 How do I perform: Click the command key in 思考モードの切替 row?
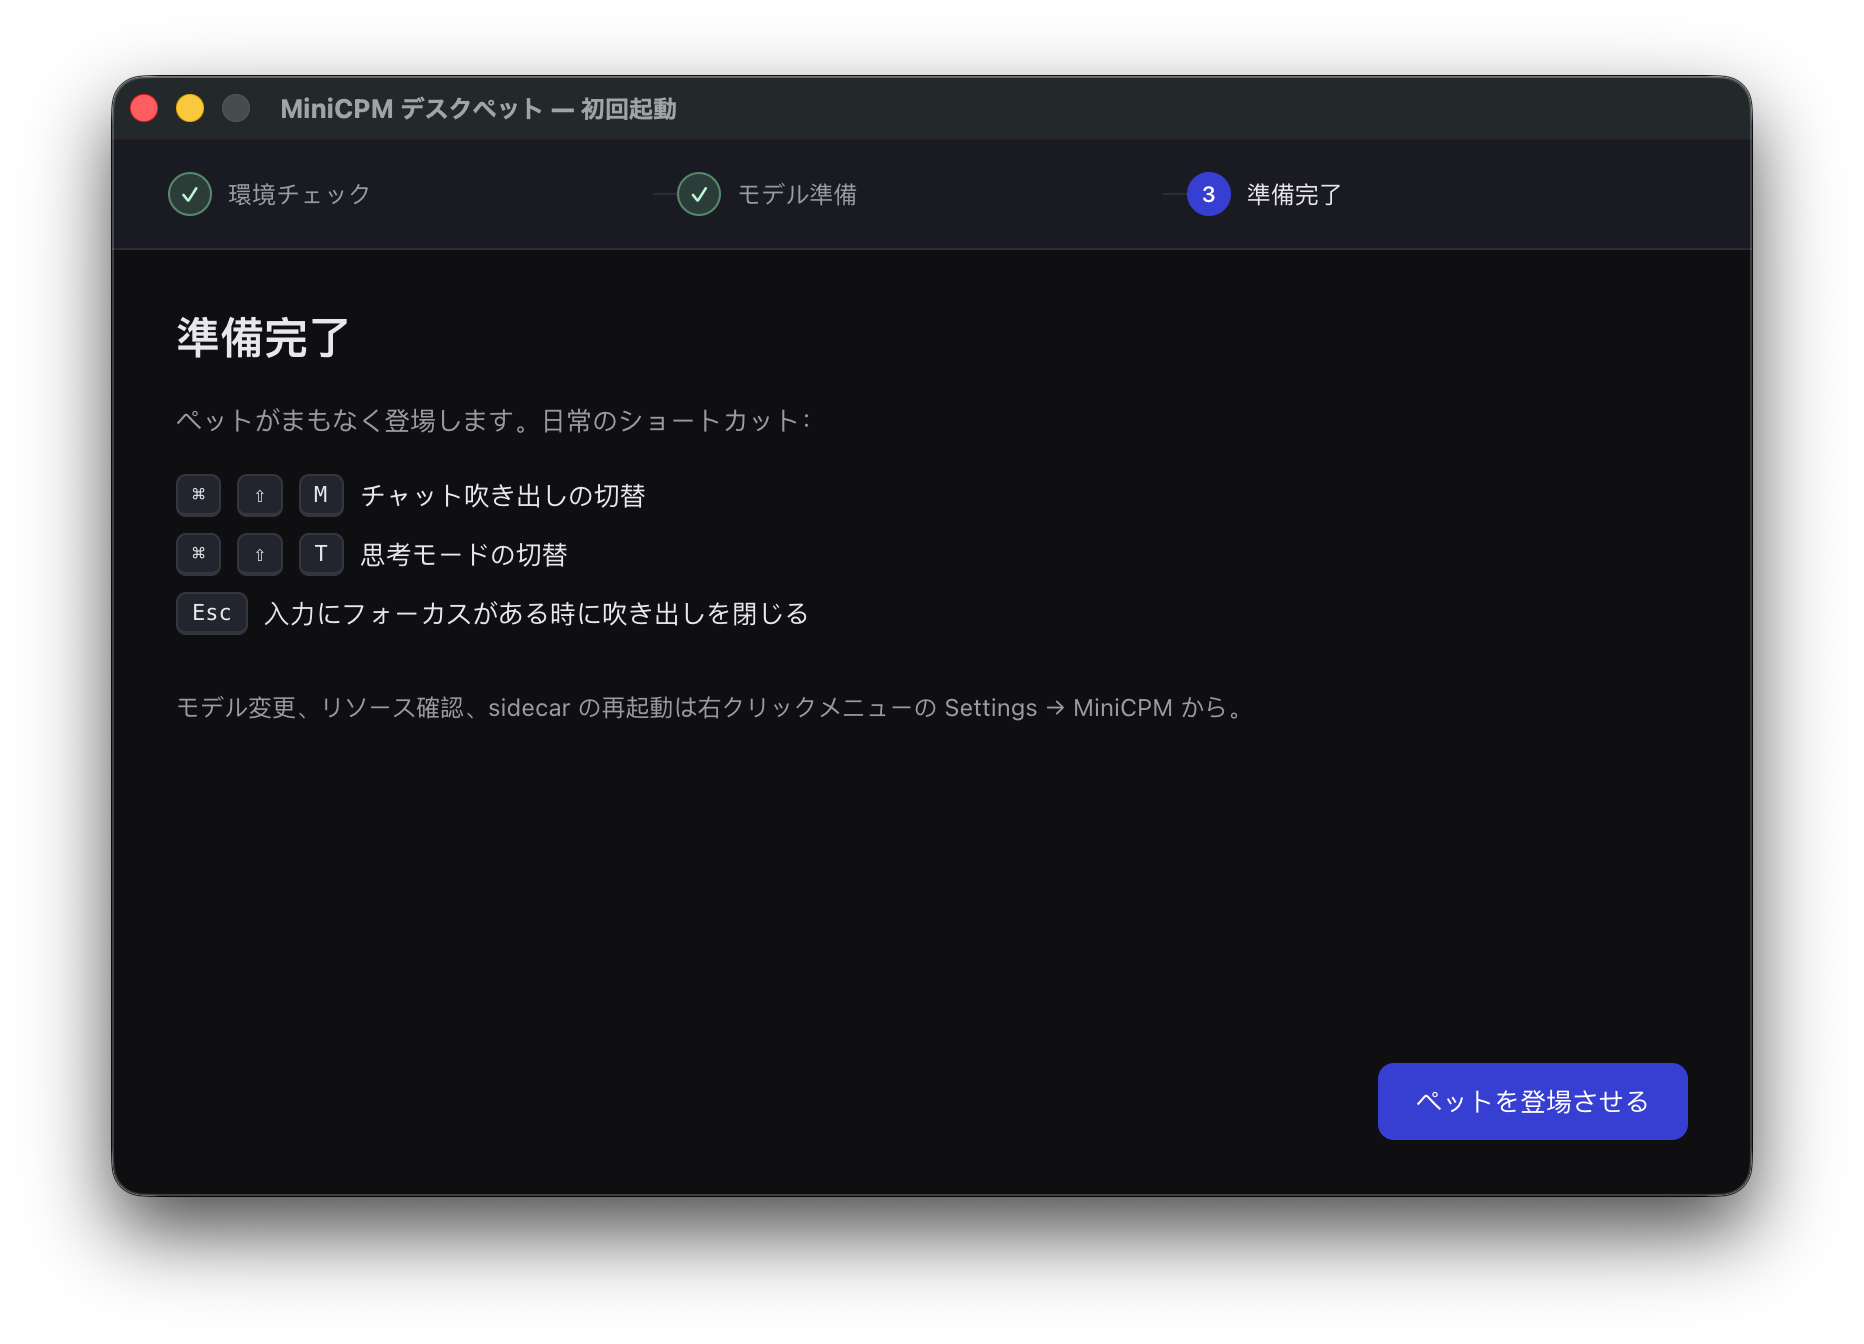[198, 554]
